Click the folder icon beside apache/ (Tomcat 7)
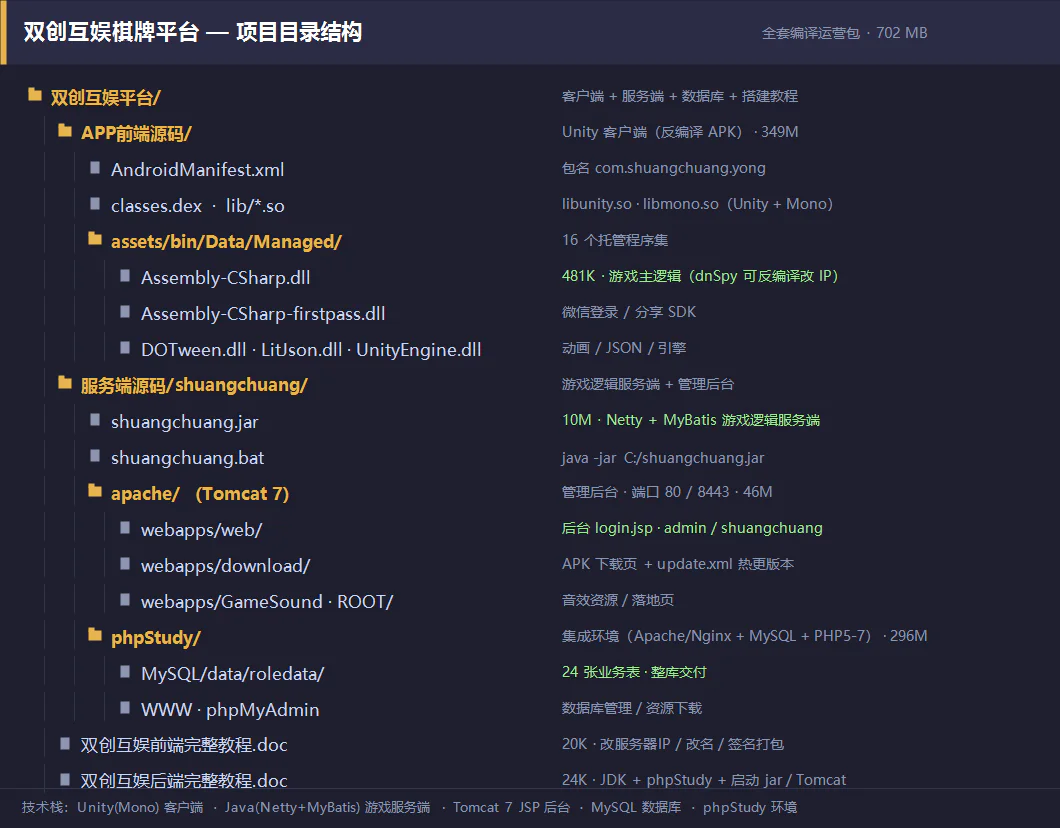Image resolution: width=1060 pixels, height=828 pixels. pos(95,491)
